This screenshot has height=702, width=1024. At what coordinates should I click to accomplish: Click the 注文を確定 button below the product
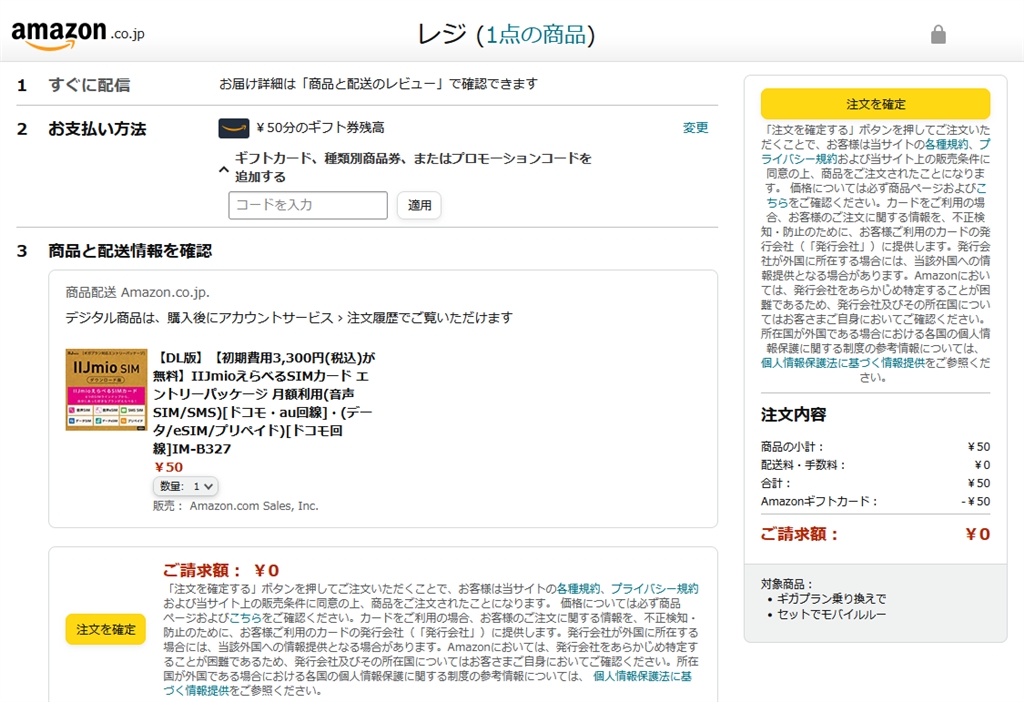(105, 630)
